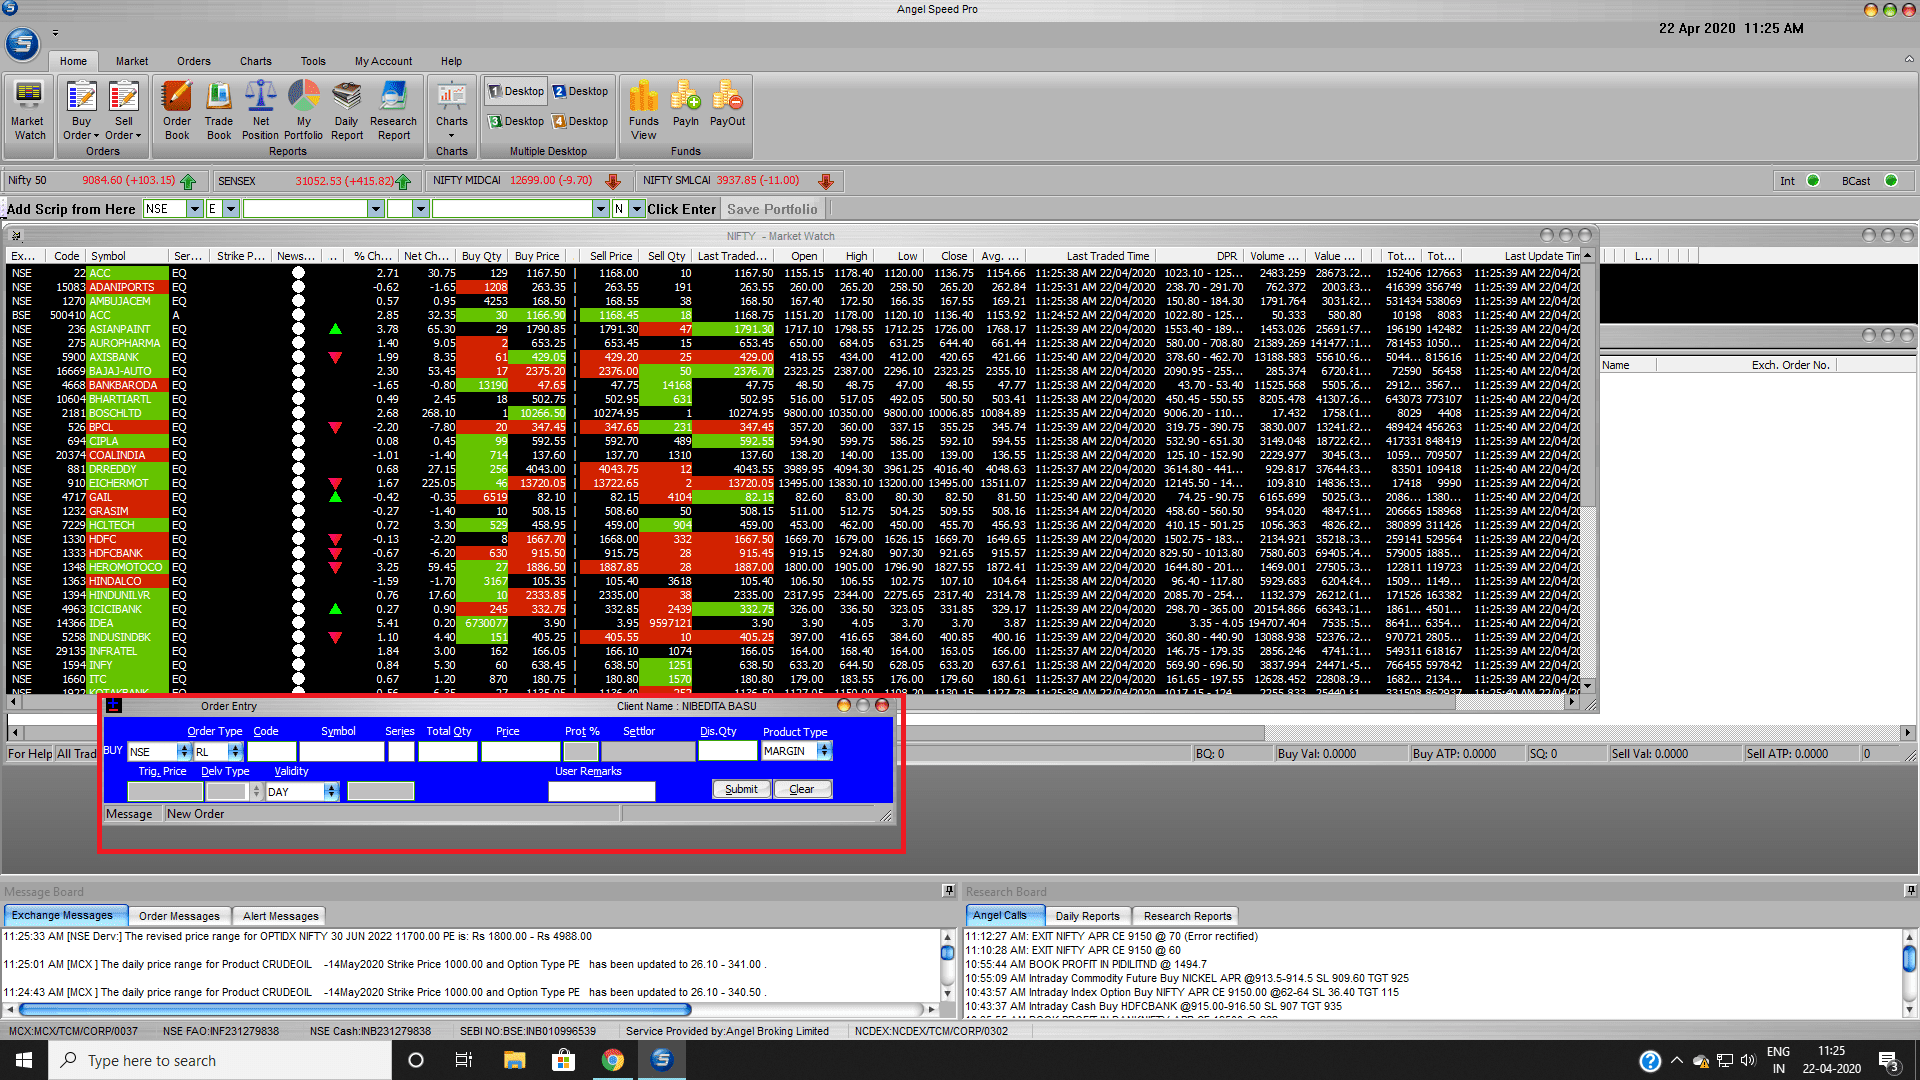Image resolution: width=1920 pixels, height=1080 pixels.
Task: Click the Click Enter button
Action: click(681, 209)
